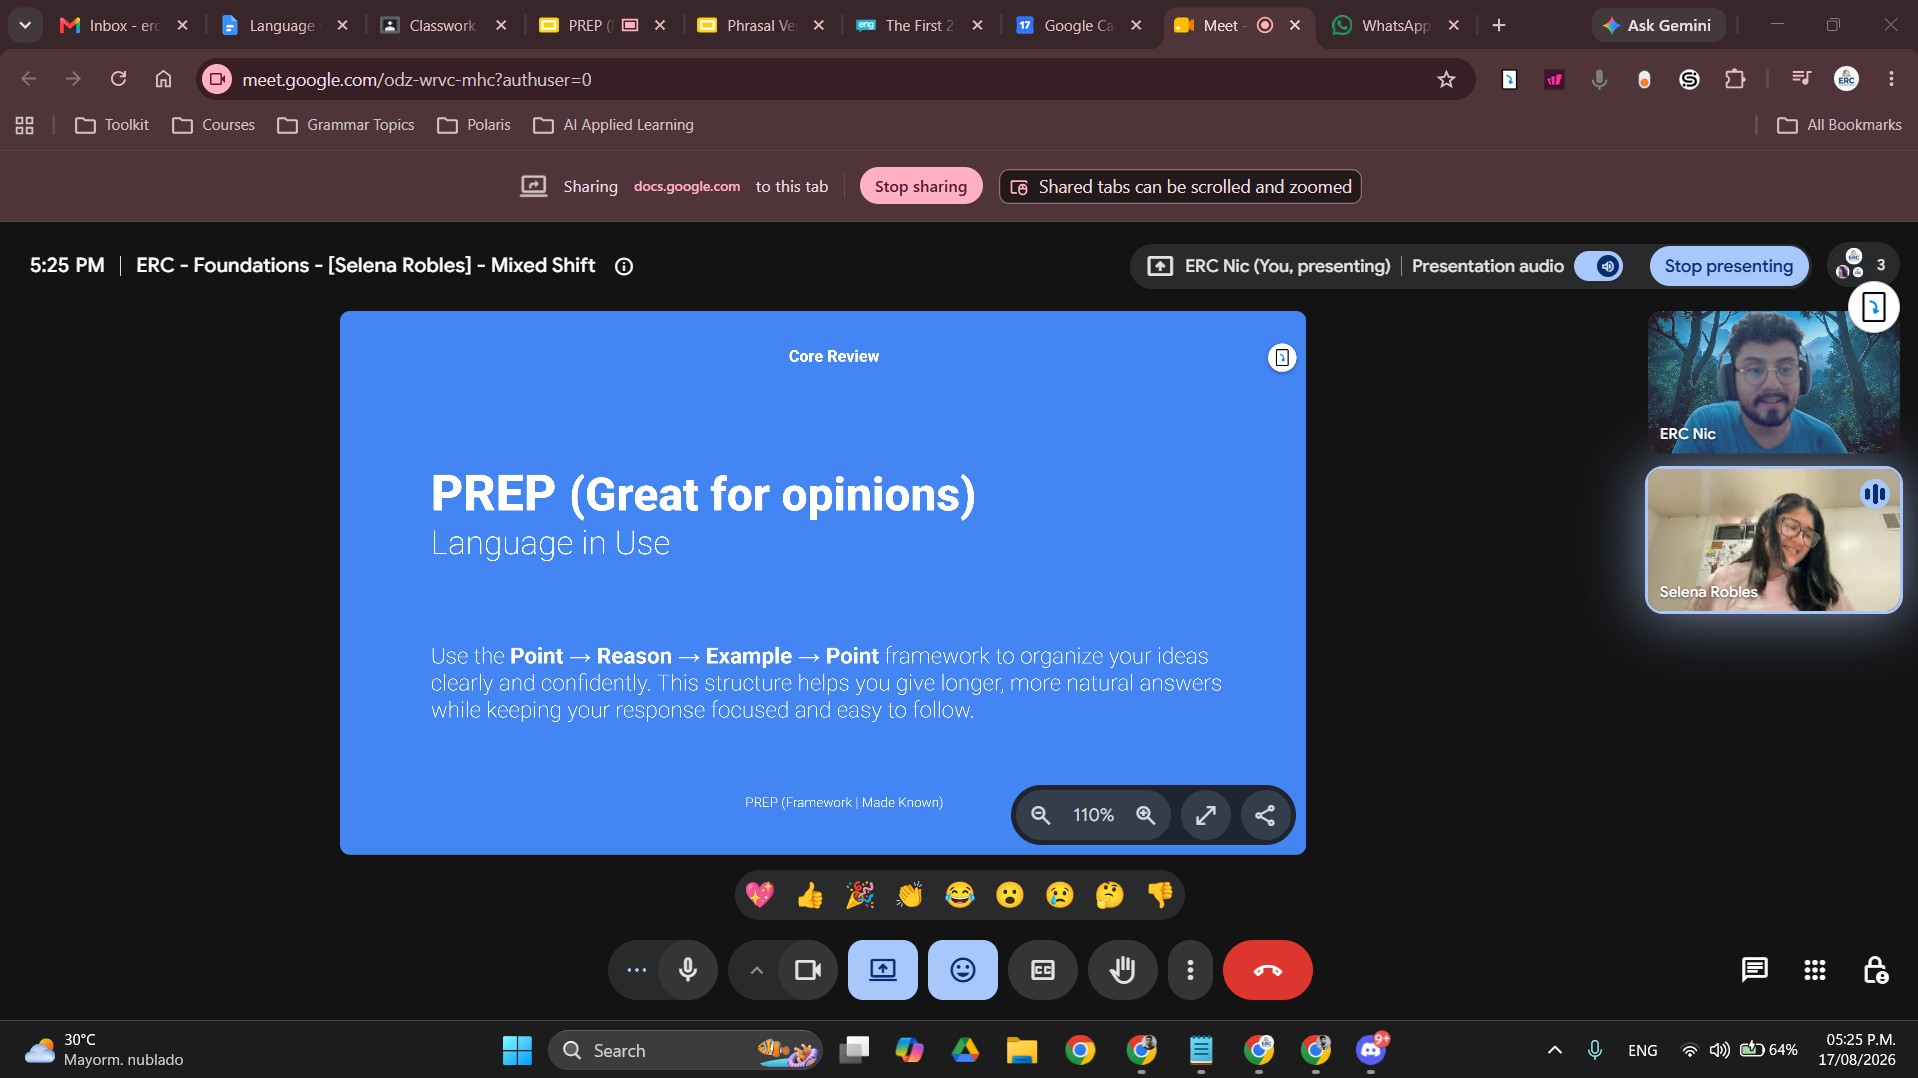Click the icon at slide top-right corner
The width and height of the screenshot is (1918, 1078).
point(1282,357)
